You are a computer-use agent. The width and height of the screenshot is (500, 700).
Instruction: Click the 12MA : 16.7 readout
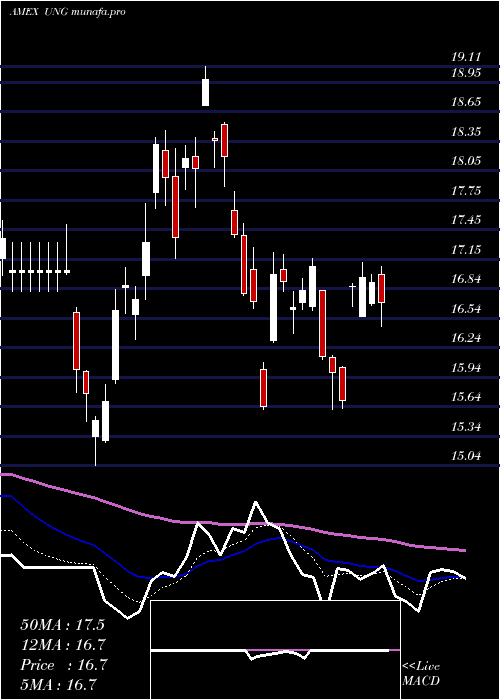pyautogui.click(x=63, y=645)
